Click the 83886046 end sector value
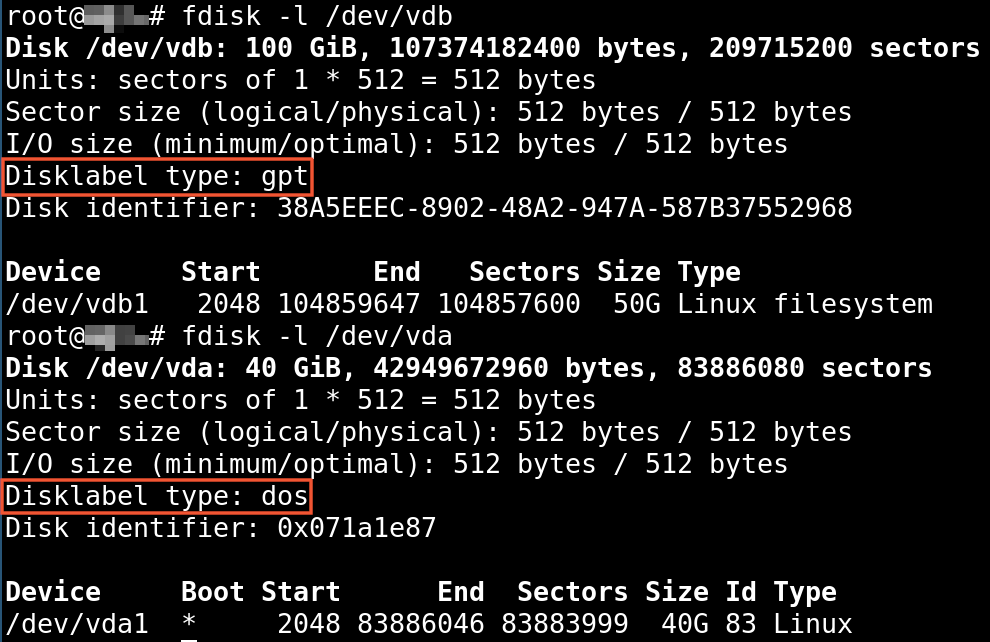The height and width of the screenshot is (642, 990). pyautogui.click(x=420, y=624)
